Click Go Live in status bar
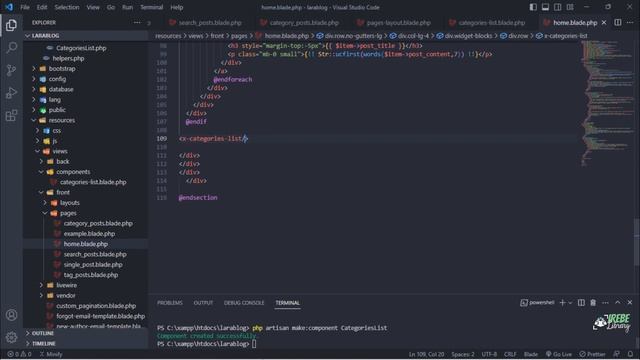 tap(559, 354)
